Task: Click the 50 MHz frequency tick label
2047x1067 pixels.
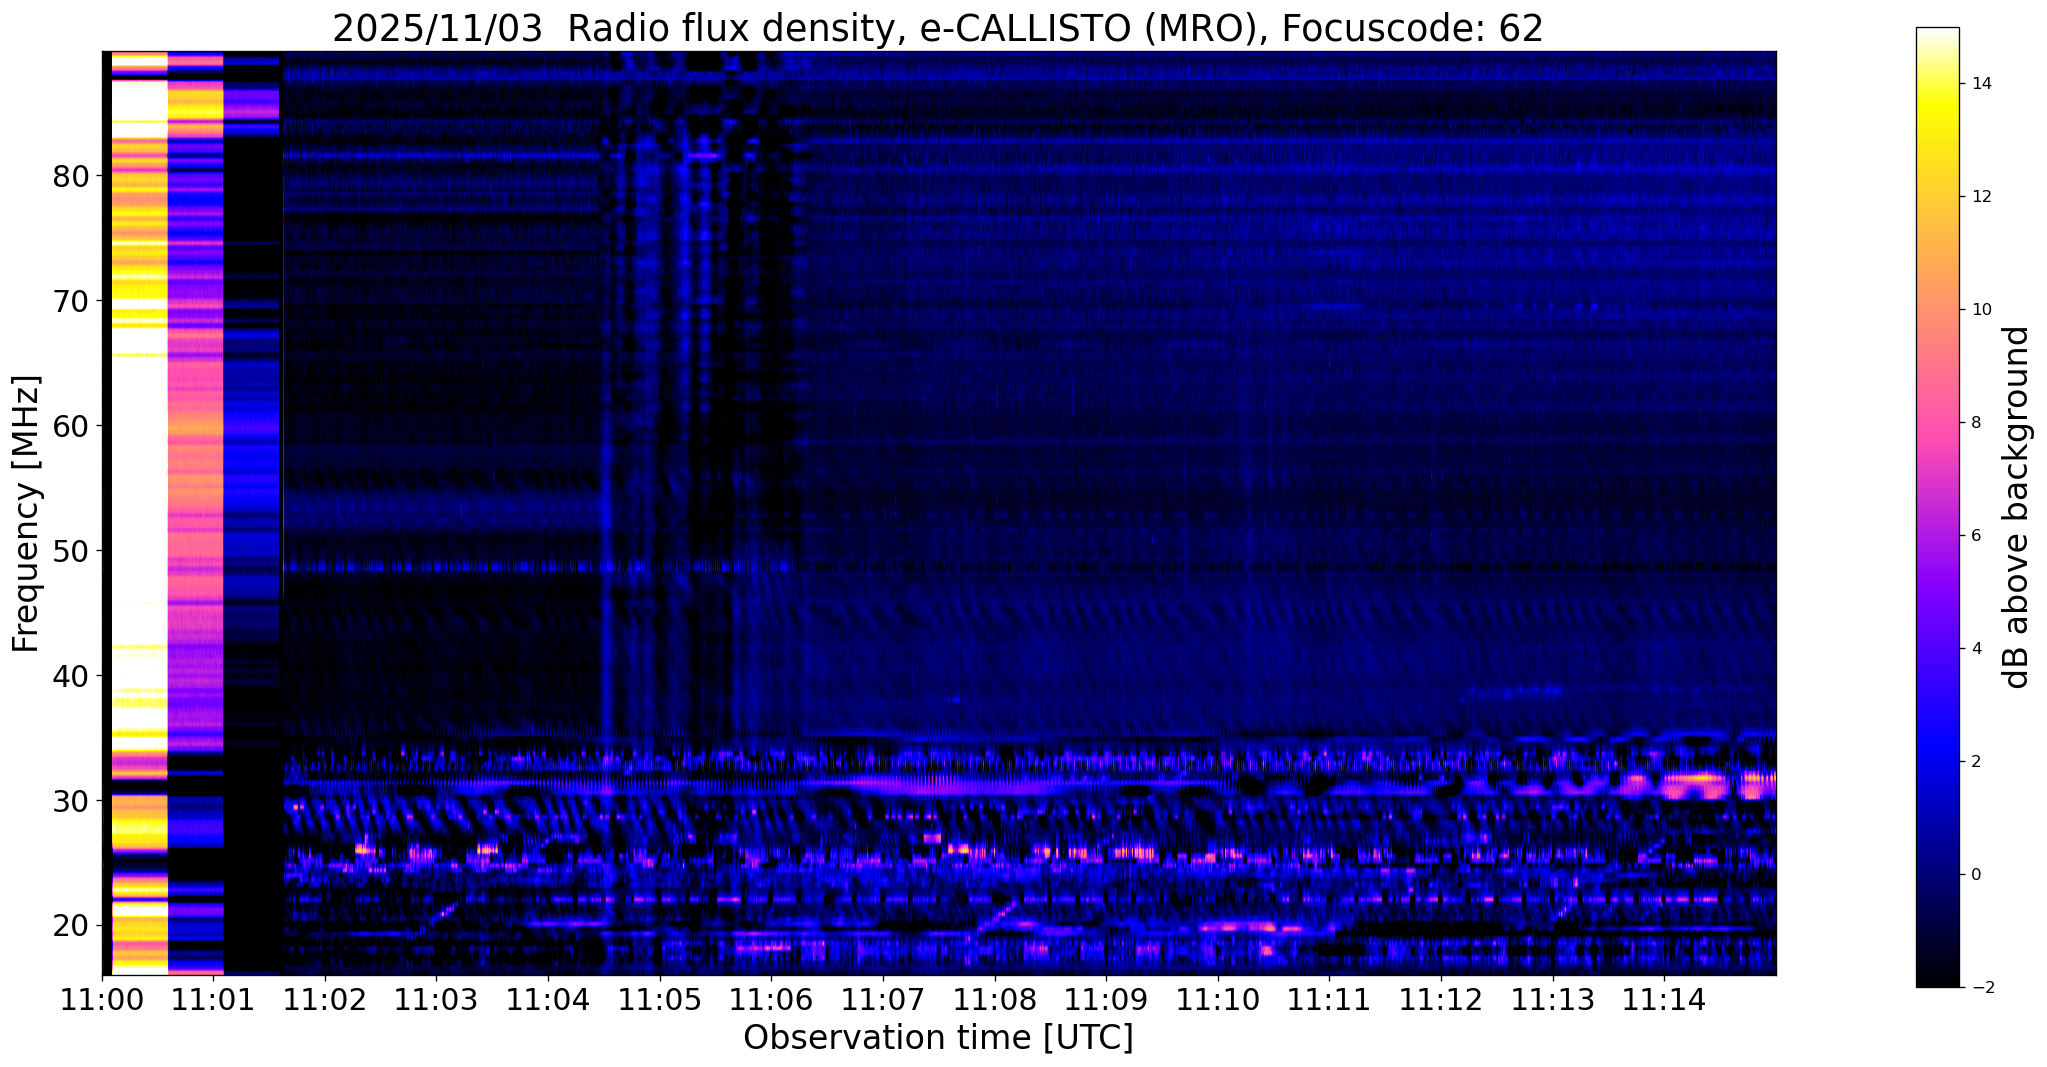Action: 71,551
